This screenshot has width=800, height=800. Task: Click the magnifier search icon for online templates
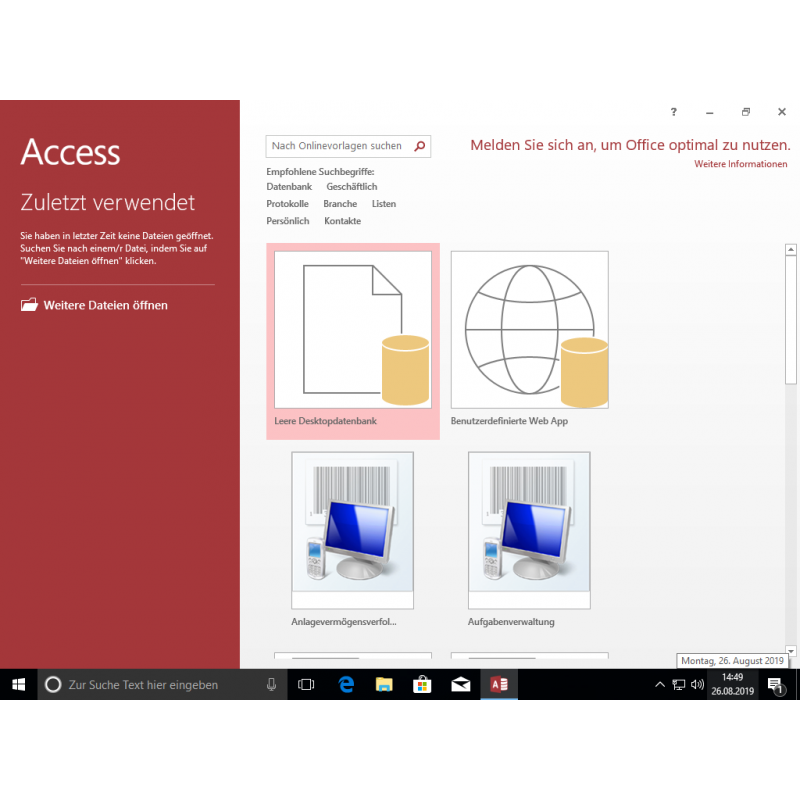pyautogui.click(x=420, y=146)
